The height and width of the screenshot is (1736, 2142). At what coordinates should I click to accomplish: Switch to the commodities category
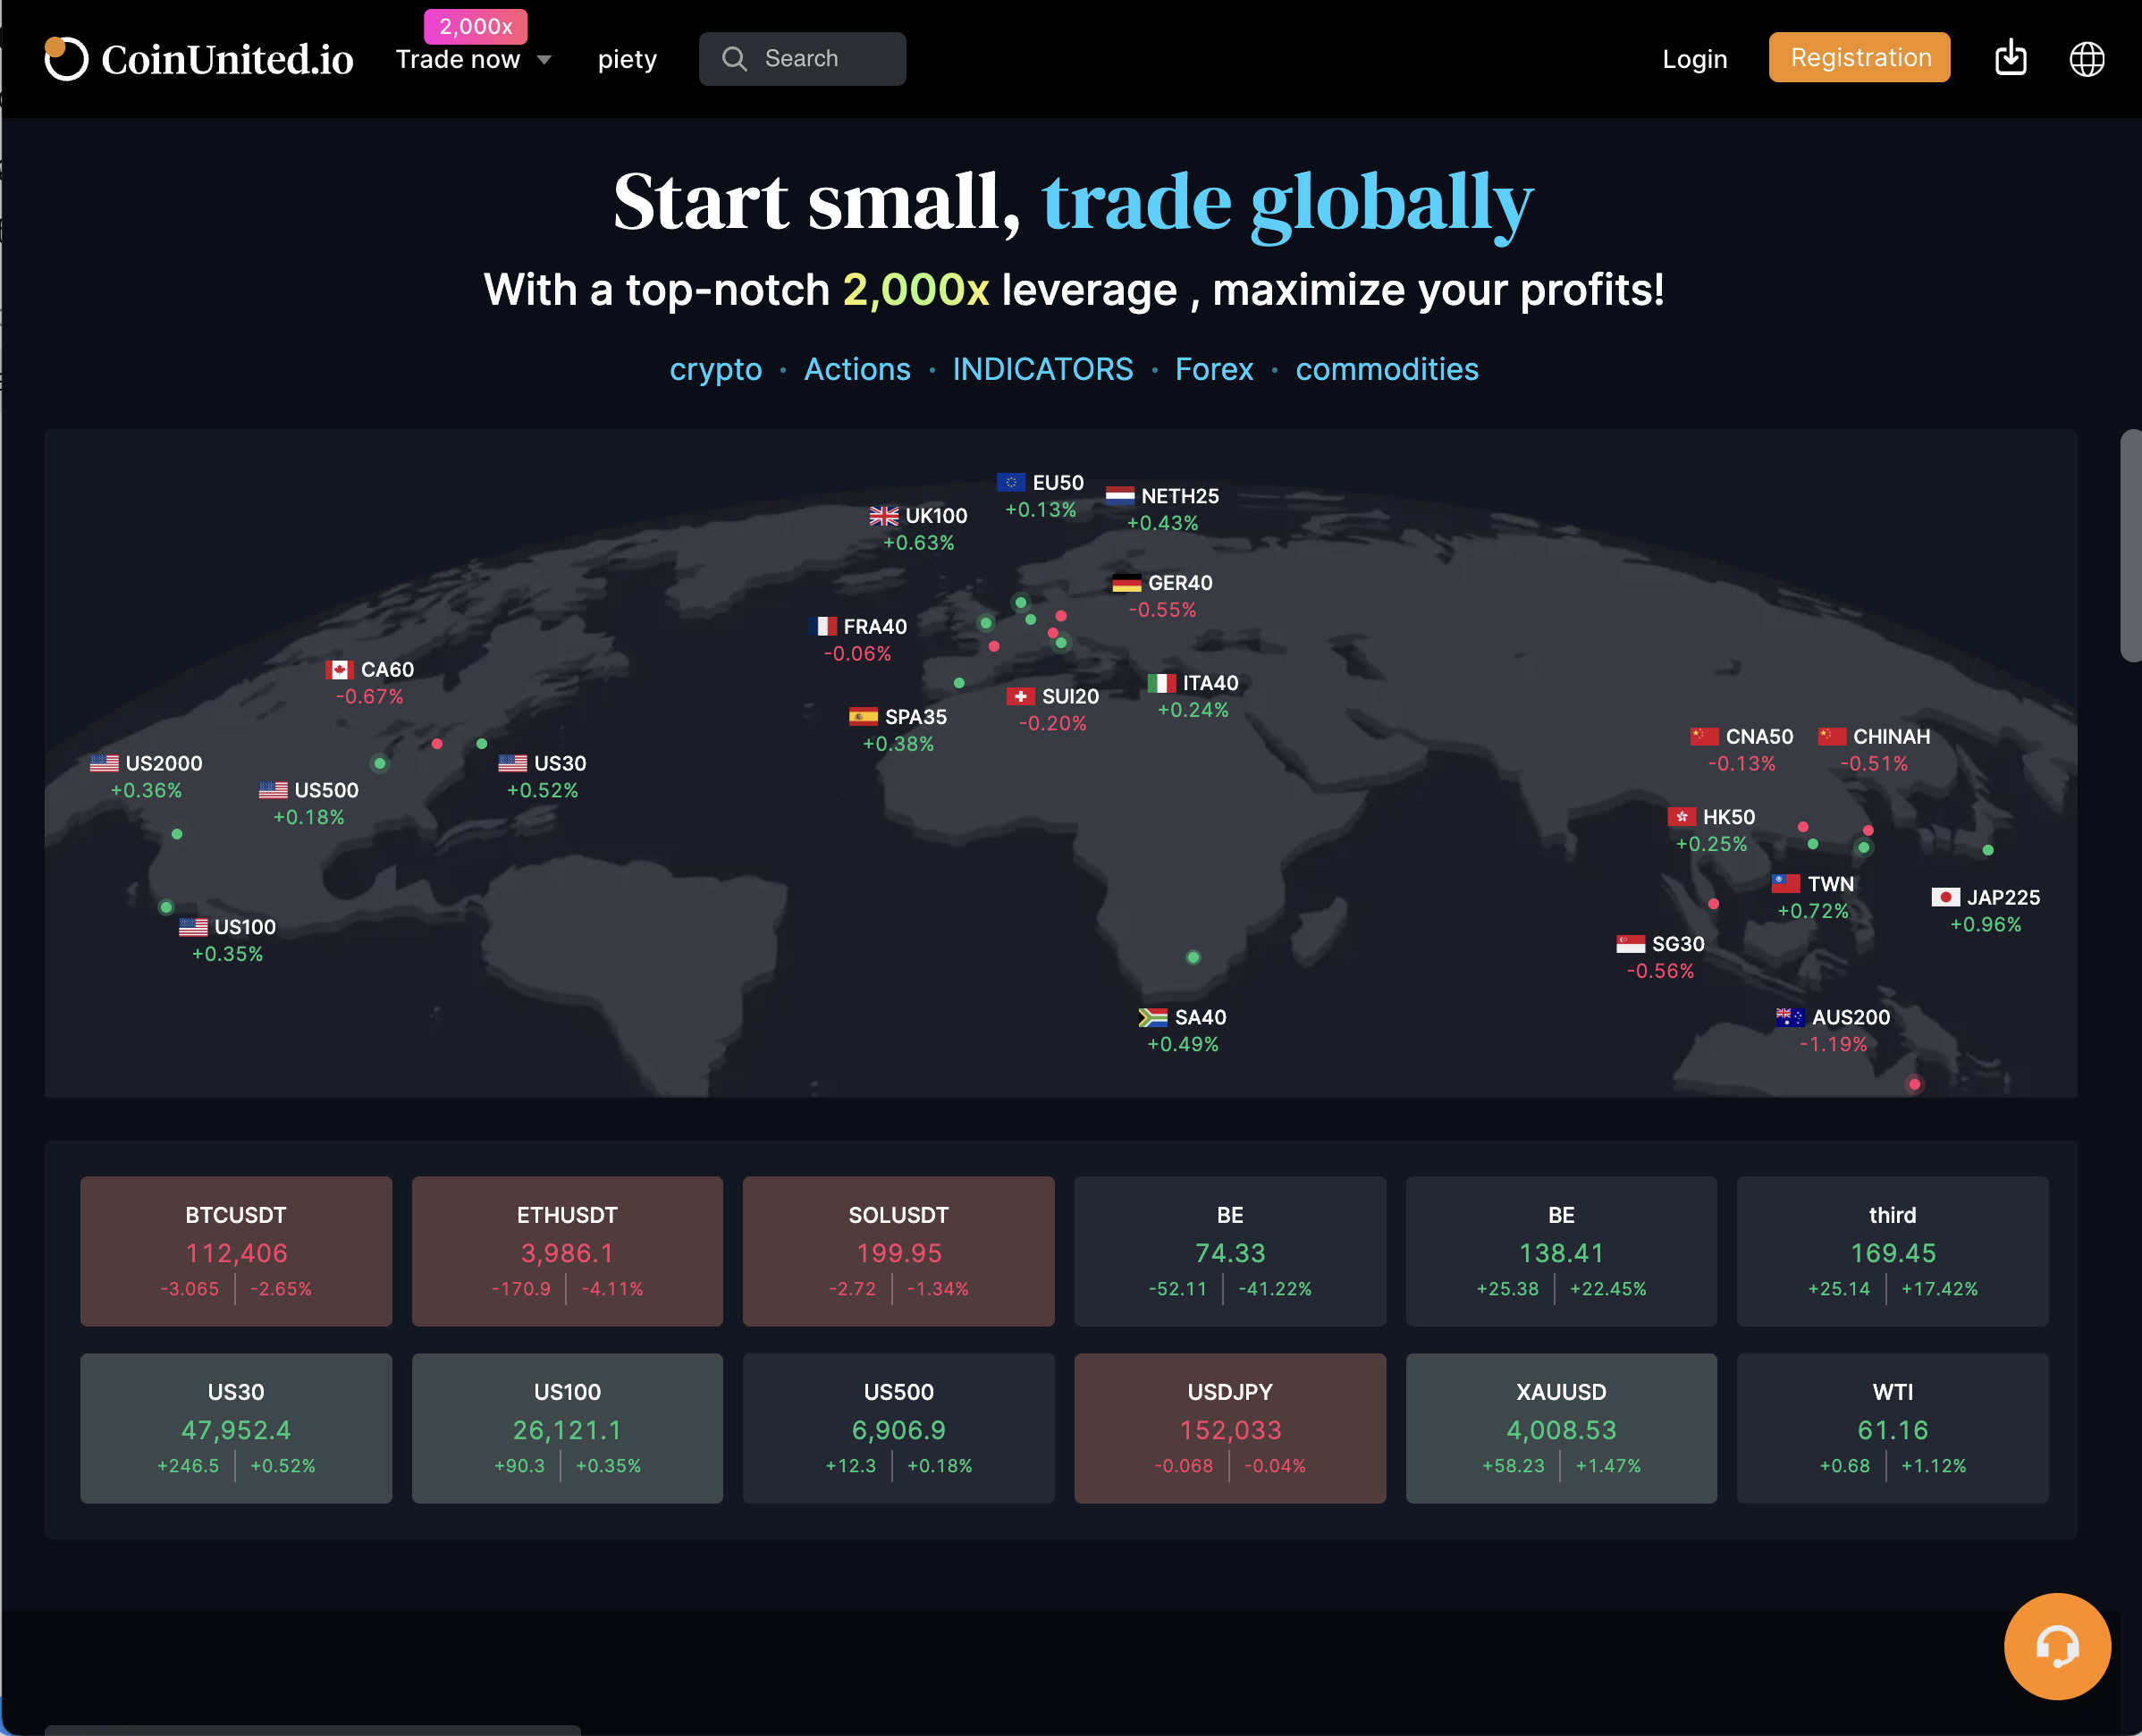coord(1386,369)
